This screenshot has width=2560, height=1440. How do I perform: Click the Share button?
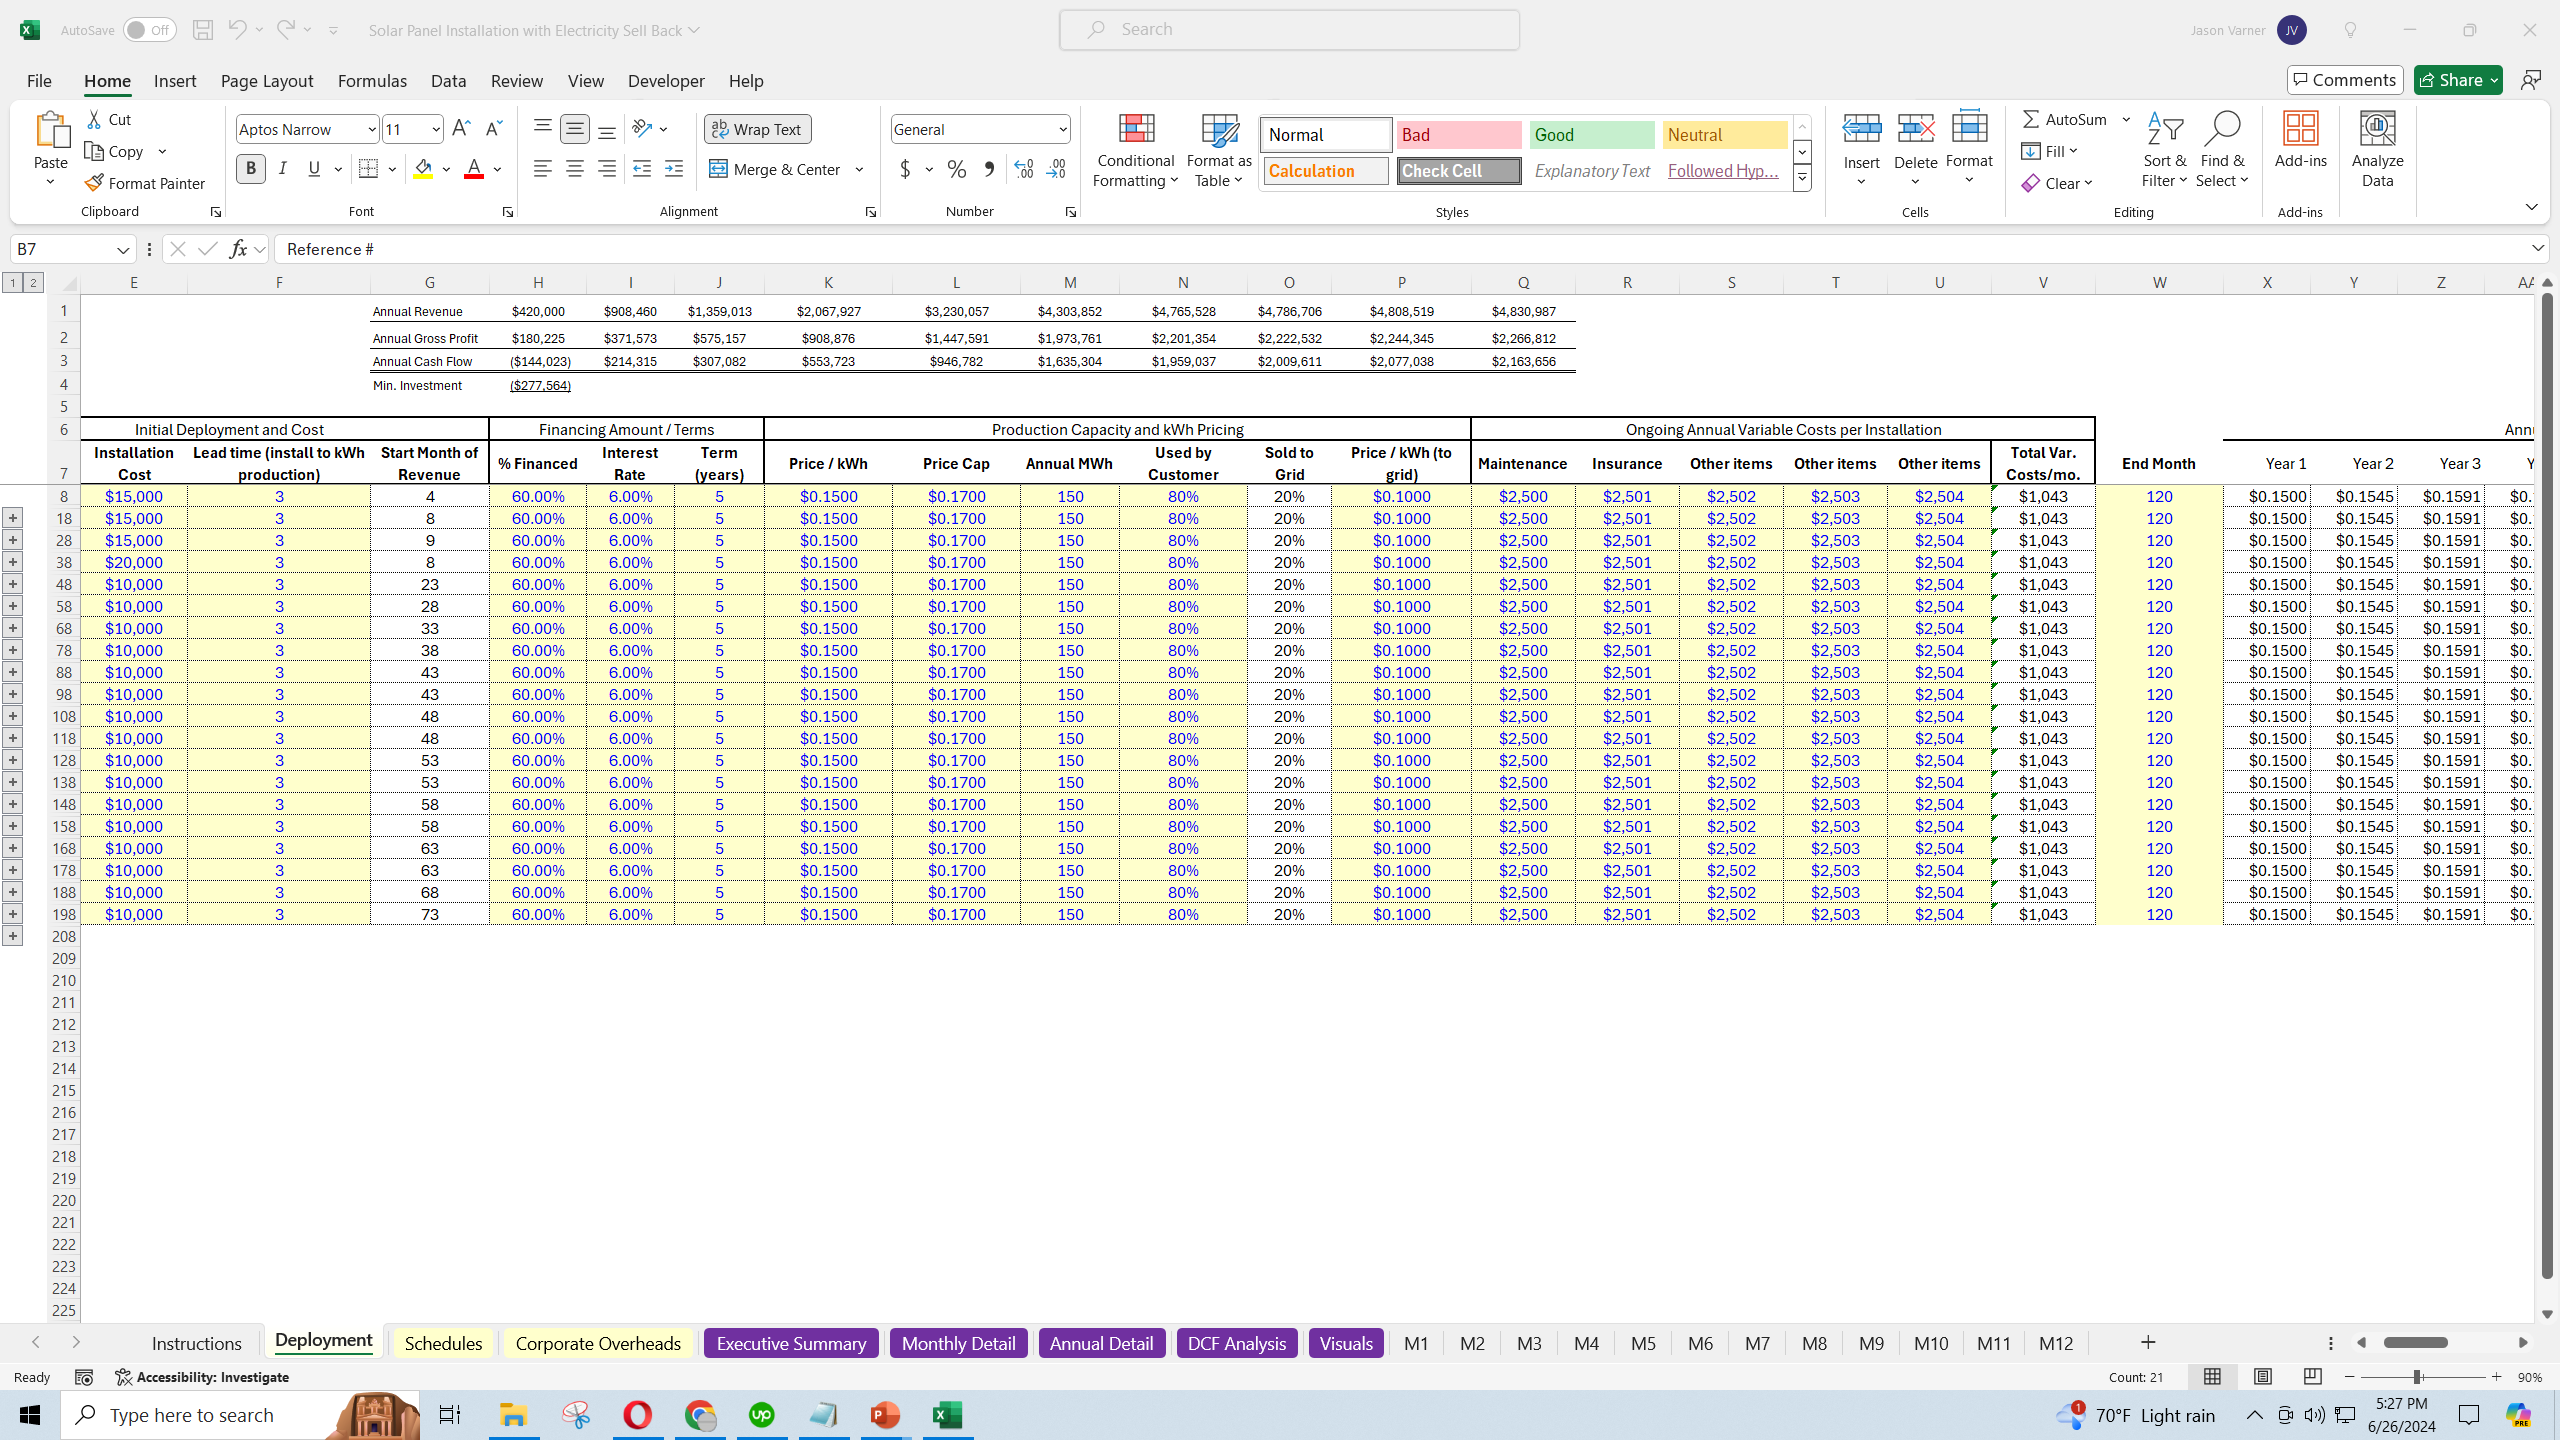pyautogui.click(x=2458, y=80)
